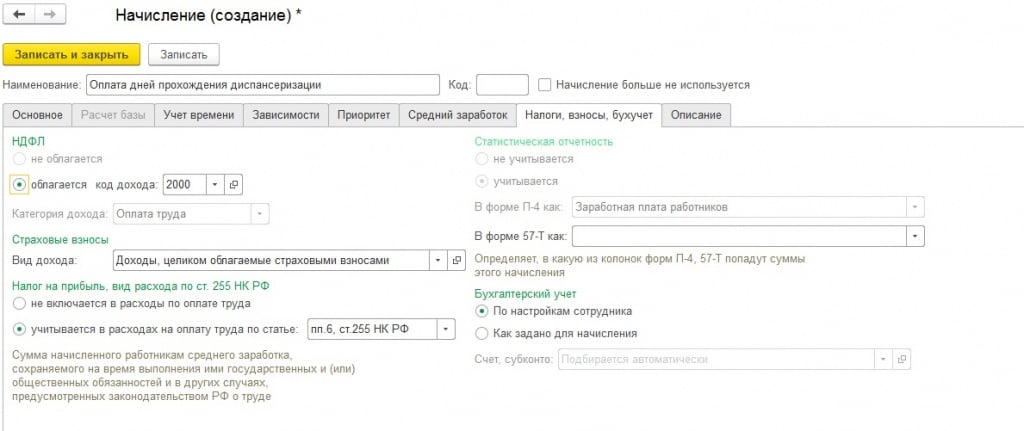Click 'Записать и закрыть' button
The image size is (1024, 431).
[x=72, y=54]
